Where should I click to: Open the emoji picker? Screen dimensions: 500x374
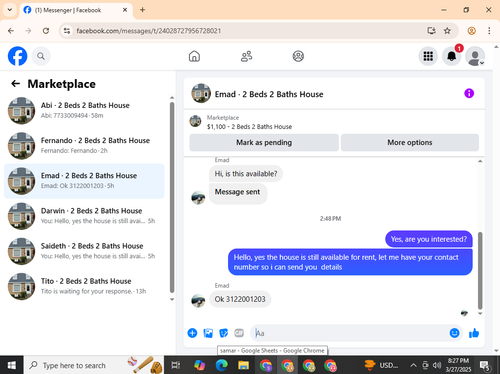point(454,333)
